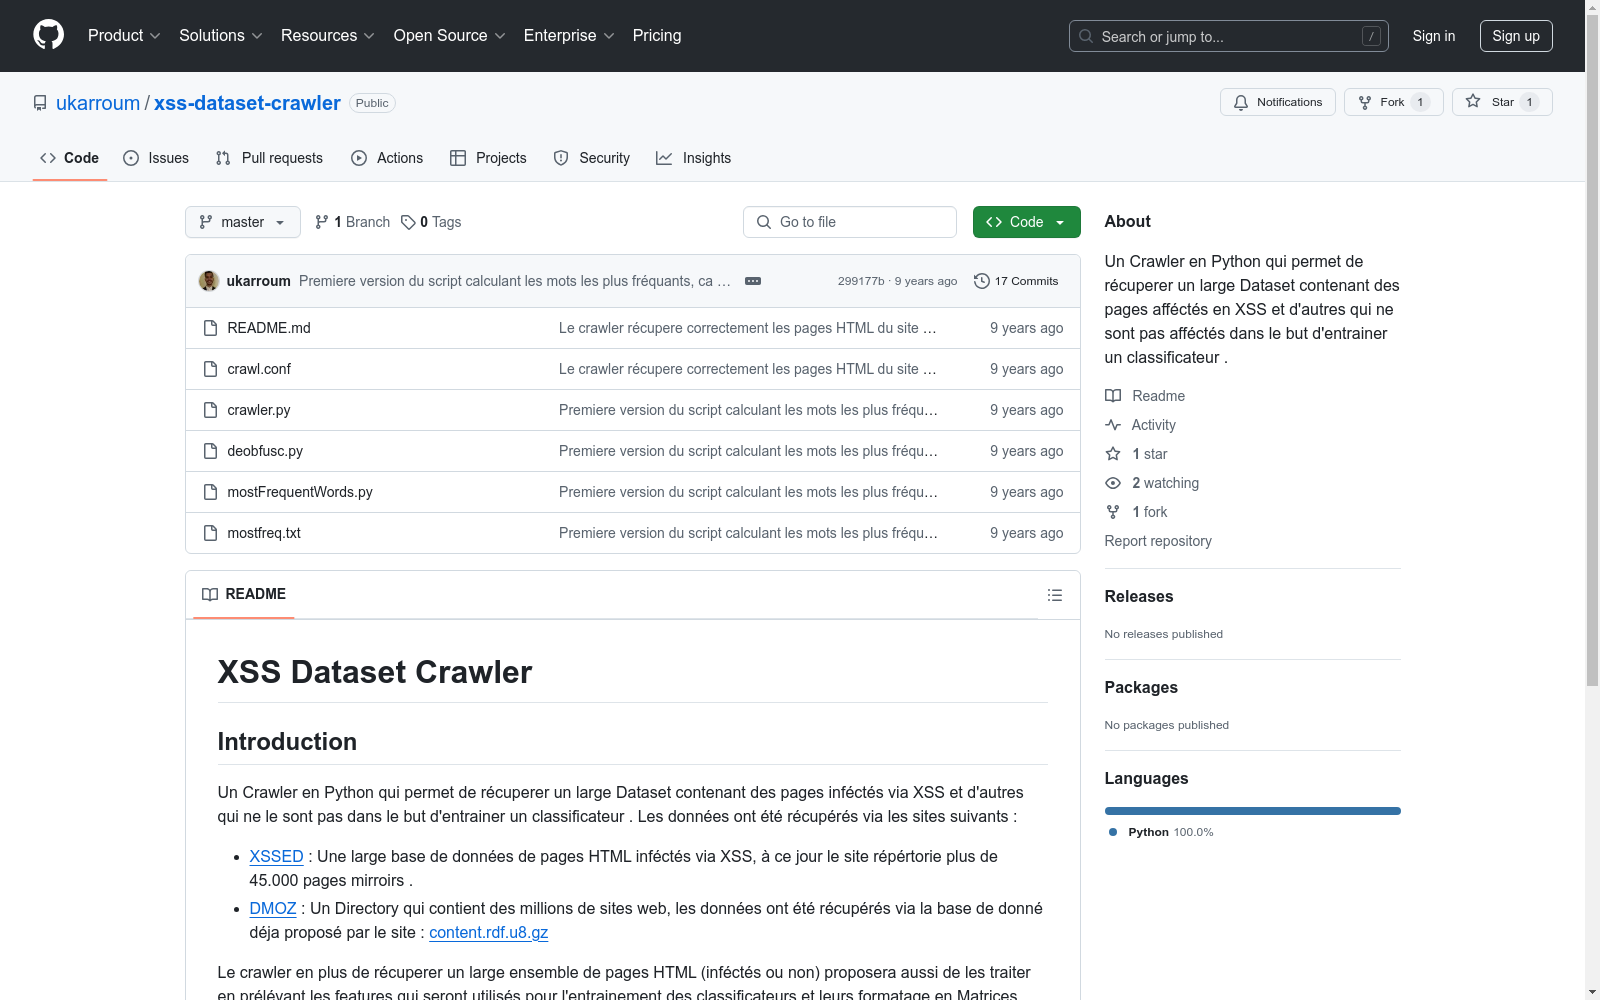Viewport: 1600px width, 1000px height.
Task: Expand the Product menu
Action: click(x=124, y=36)
